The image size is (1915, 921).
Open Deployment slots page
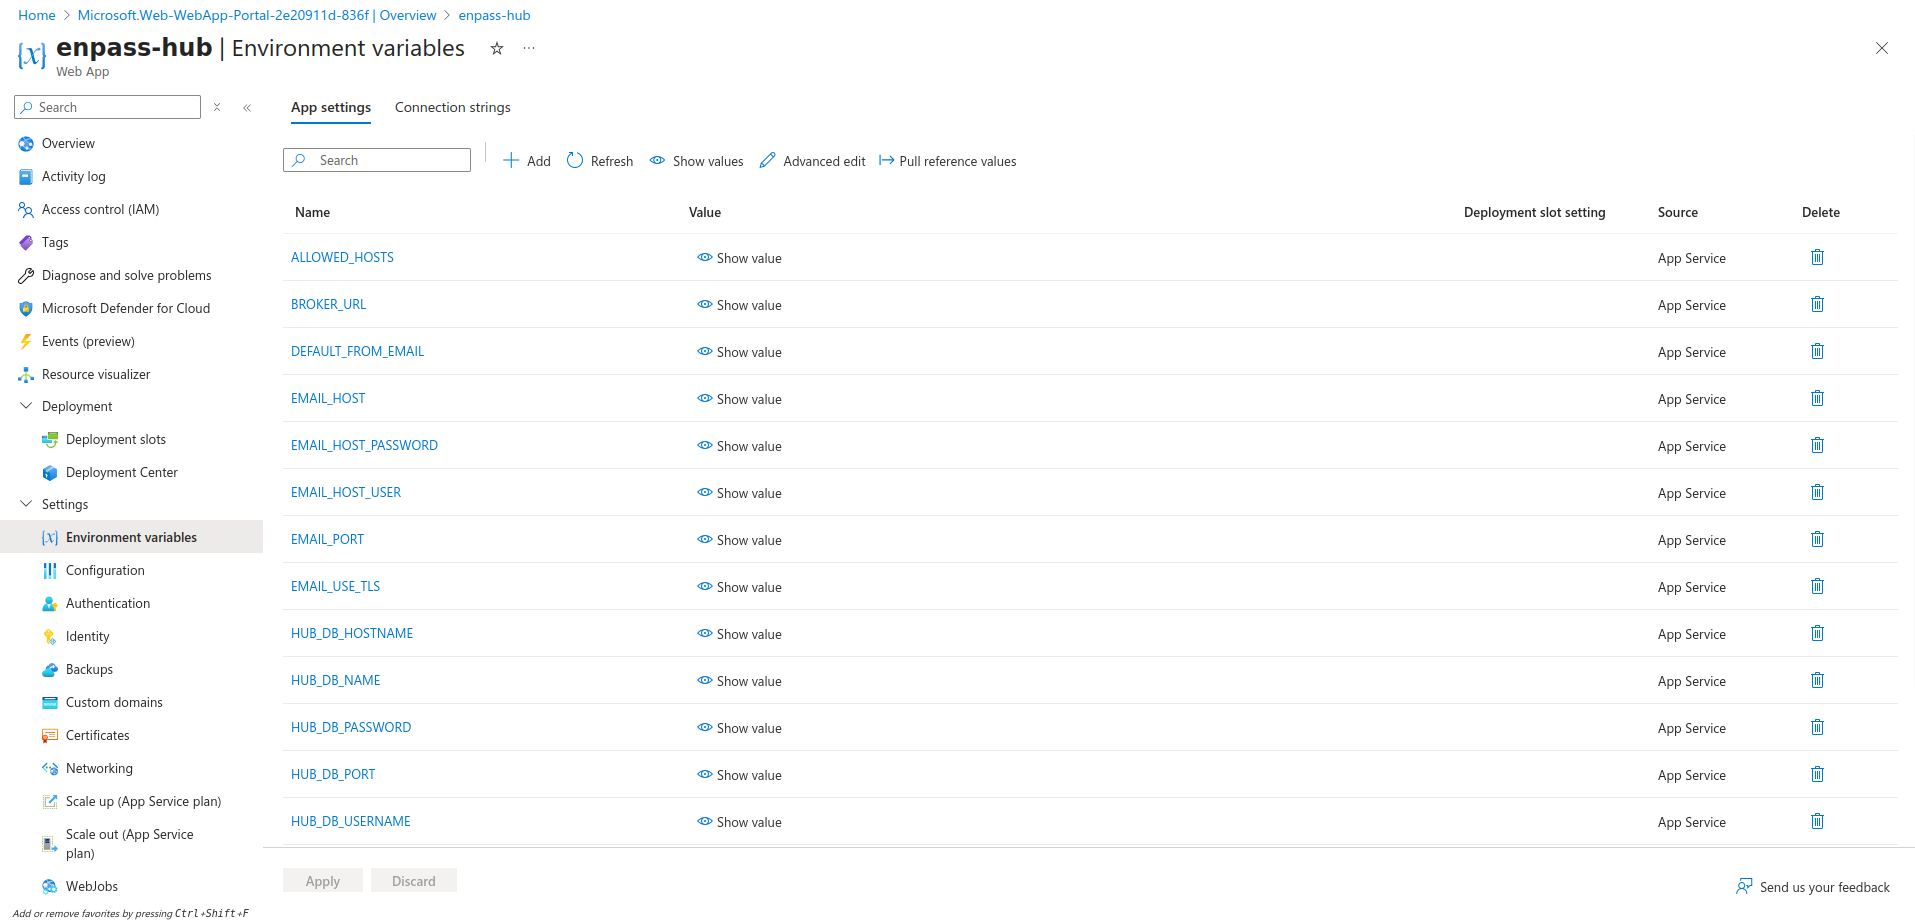pos(115,440)
